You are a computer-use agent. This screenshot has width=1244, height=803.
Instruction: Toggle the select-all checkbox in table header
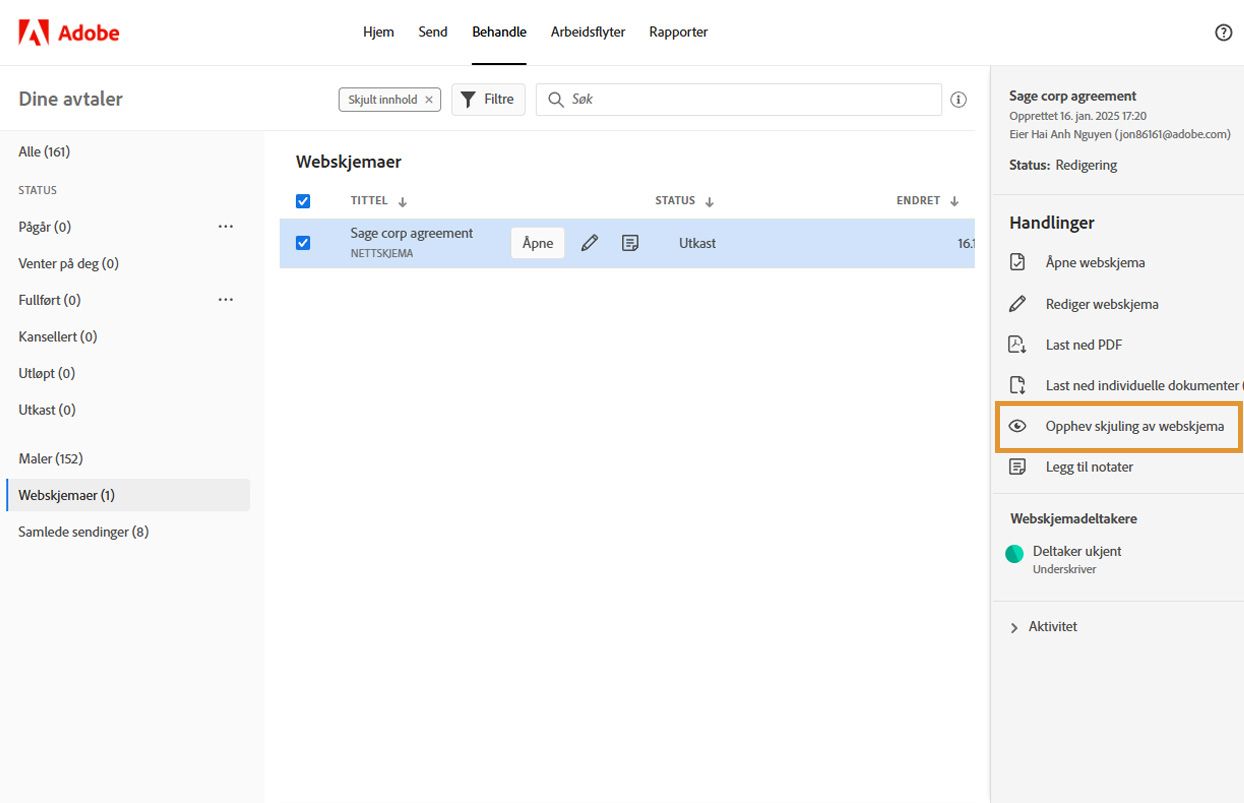pyautogui.click(x=303, y=201)
